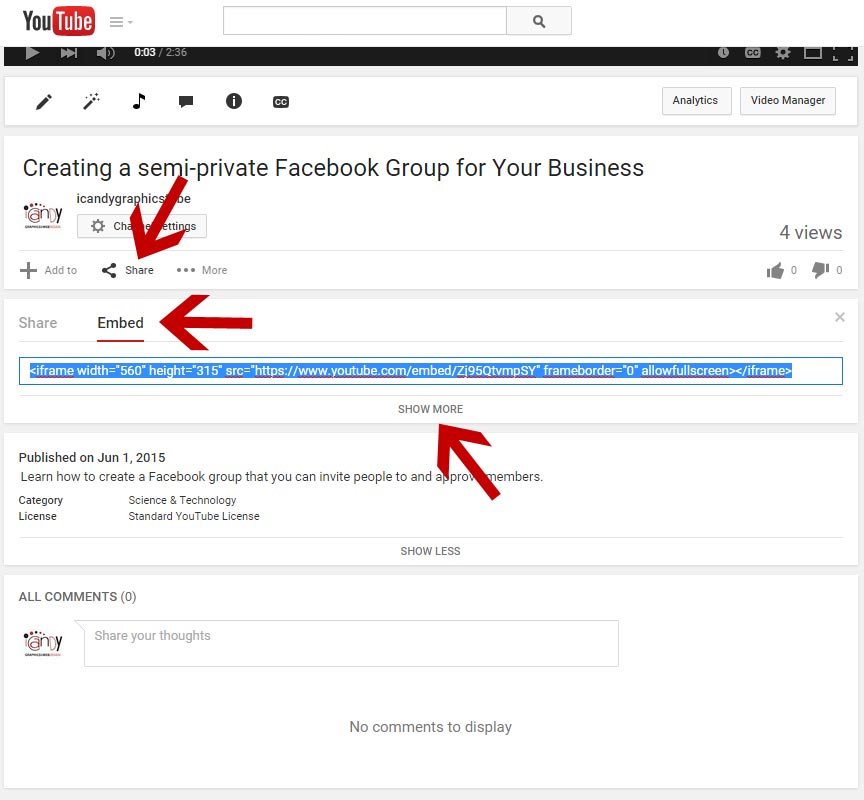This screenshot has width=864, height=800.
Task: Click the Add to plus button
Action: pos(48,270)
